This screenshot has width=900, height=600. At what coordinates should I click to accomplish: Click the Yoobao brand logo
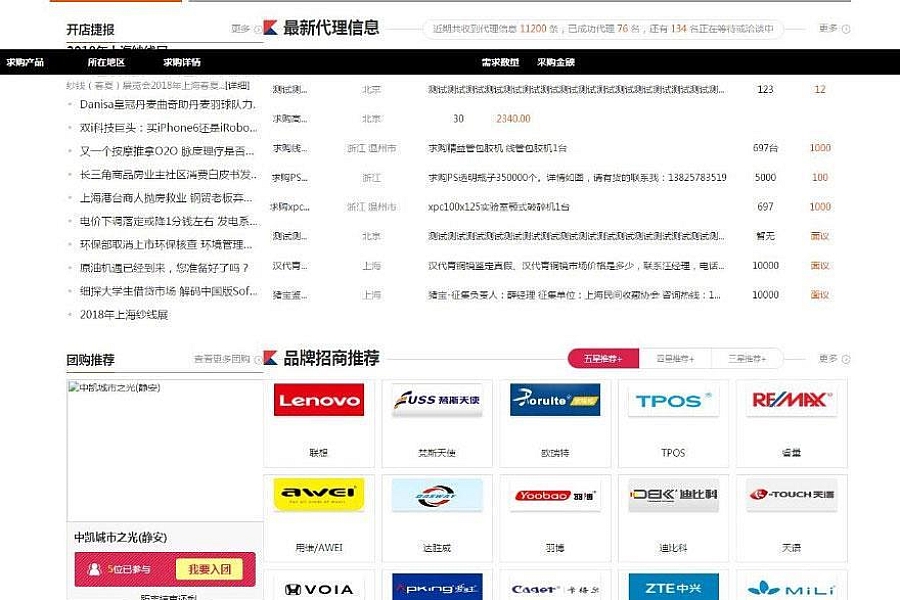[555, 494]
